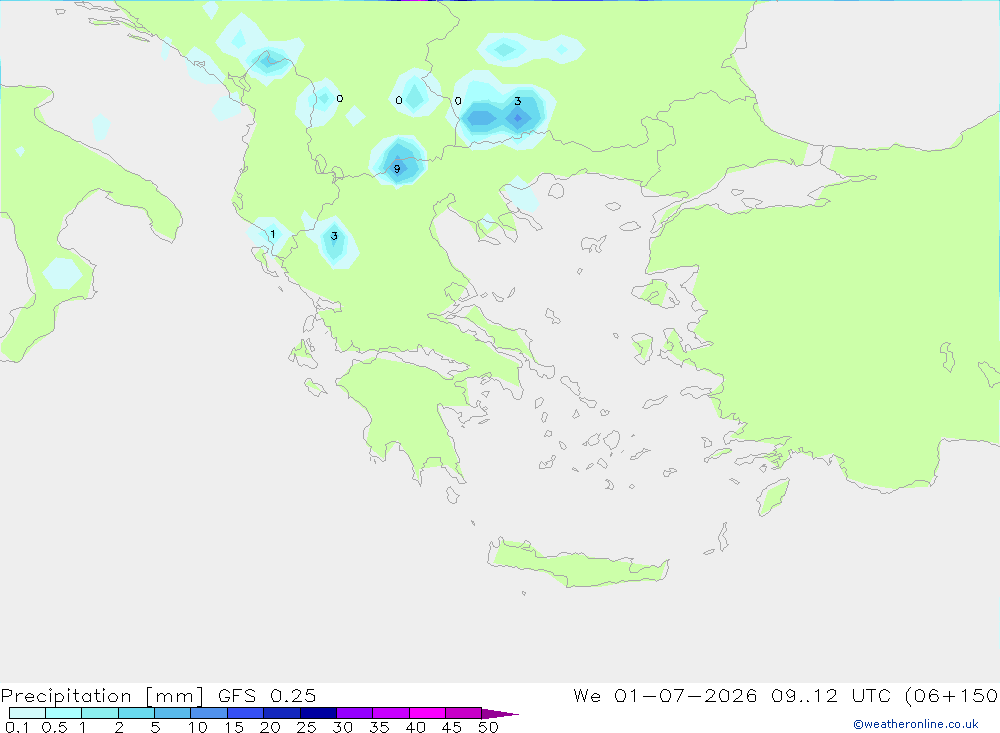Click the legend label '25'
The width and height of the screenshot is (1000, 733).
tap(306, 727)
